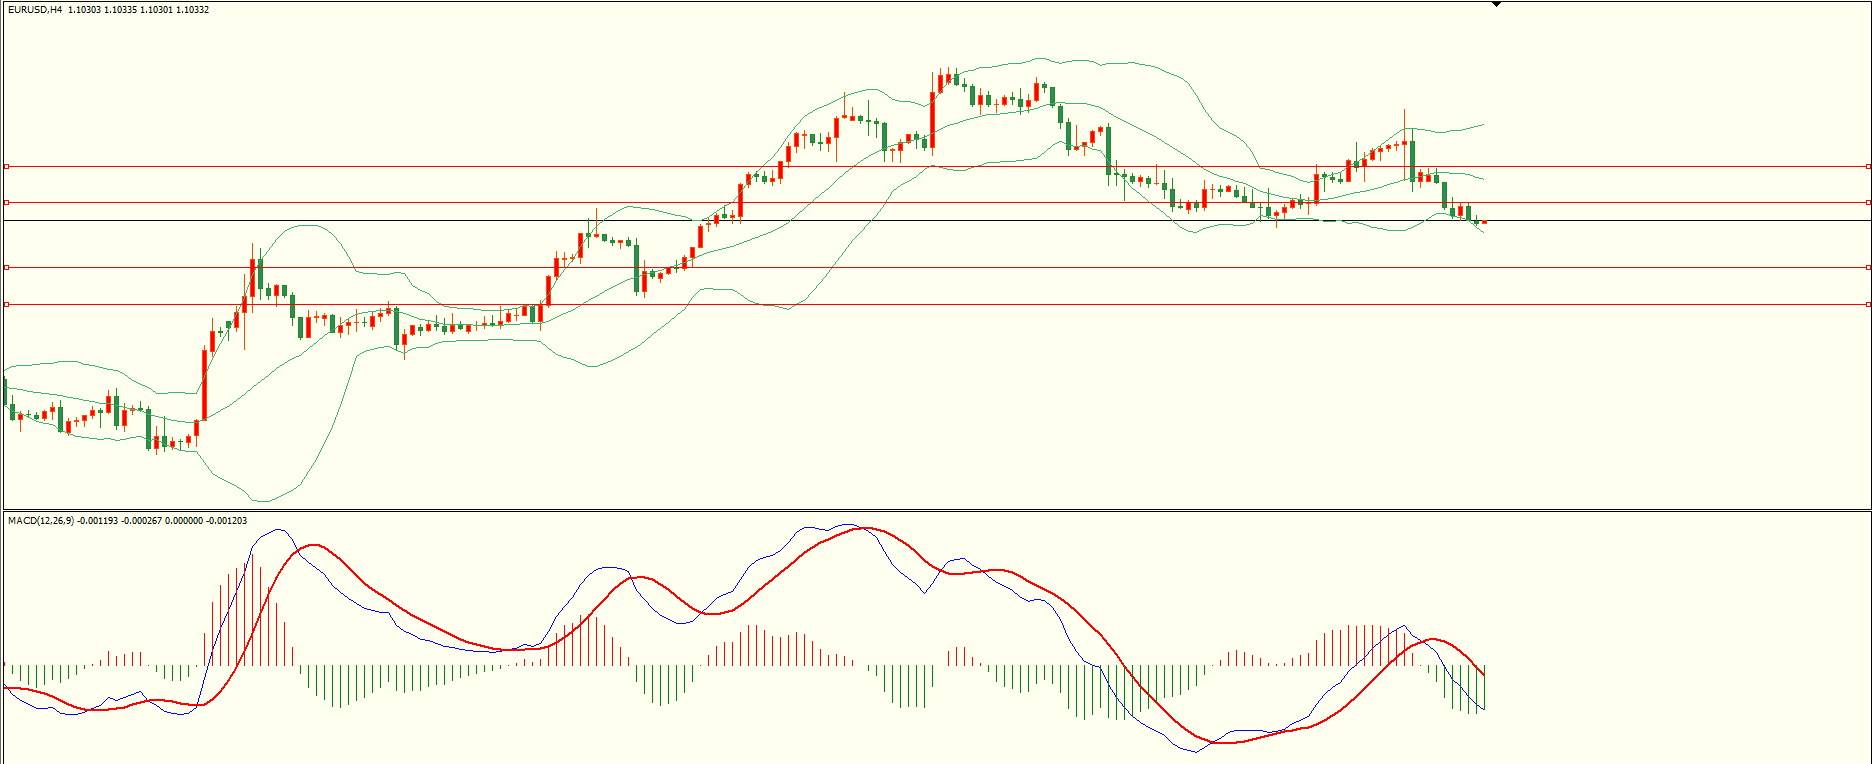The height and width of the screenshot is (764, 1872).
Task: Click the MACD(12,26,9) indicator label
Action: [40, 521]
